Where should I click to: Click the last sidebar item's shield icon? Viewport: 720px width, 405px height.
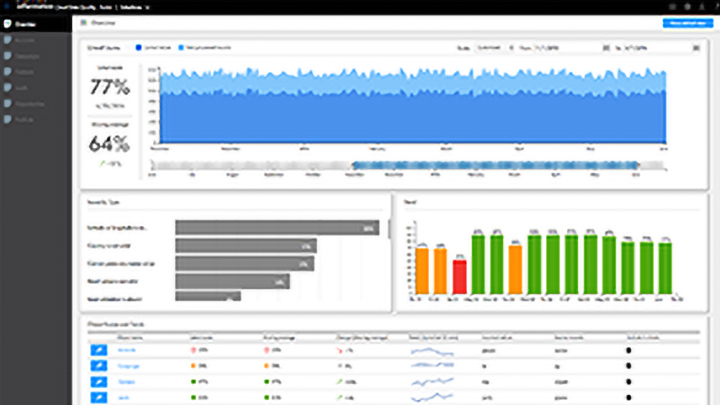(7, 119)
